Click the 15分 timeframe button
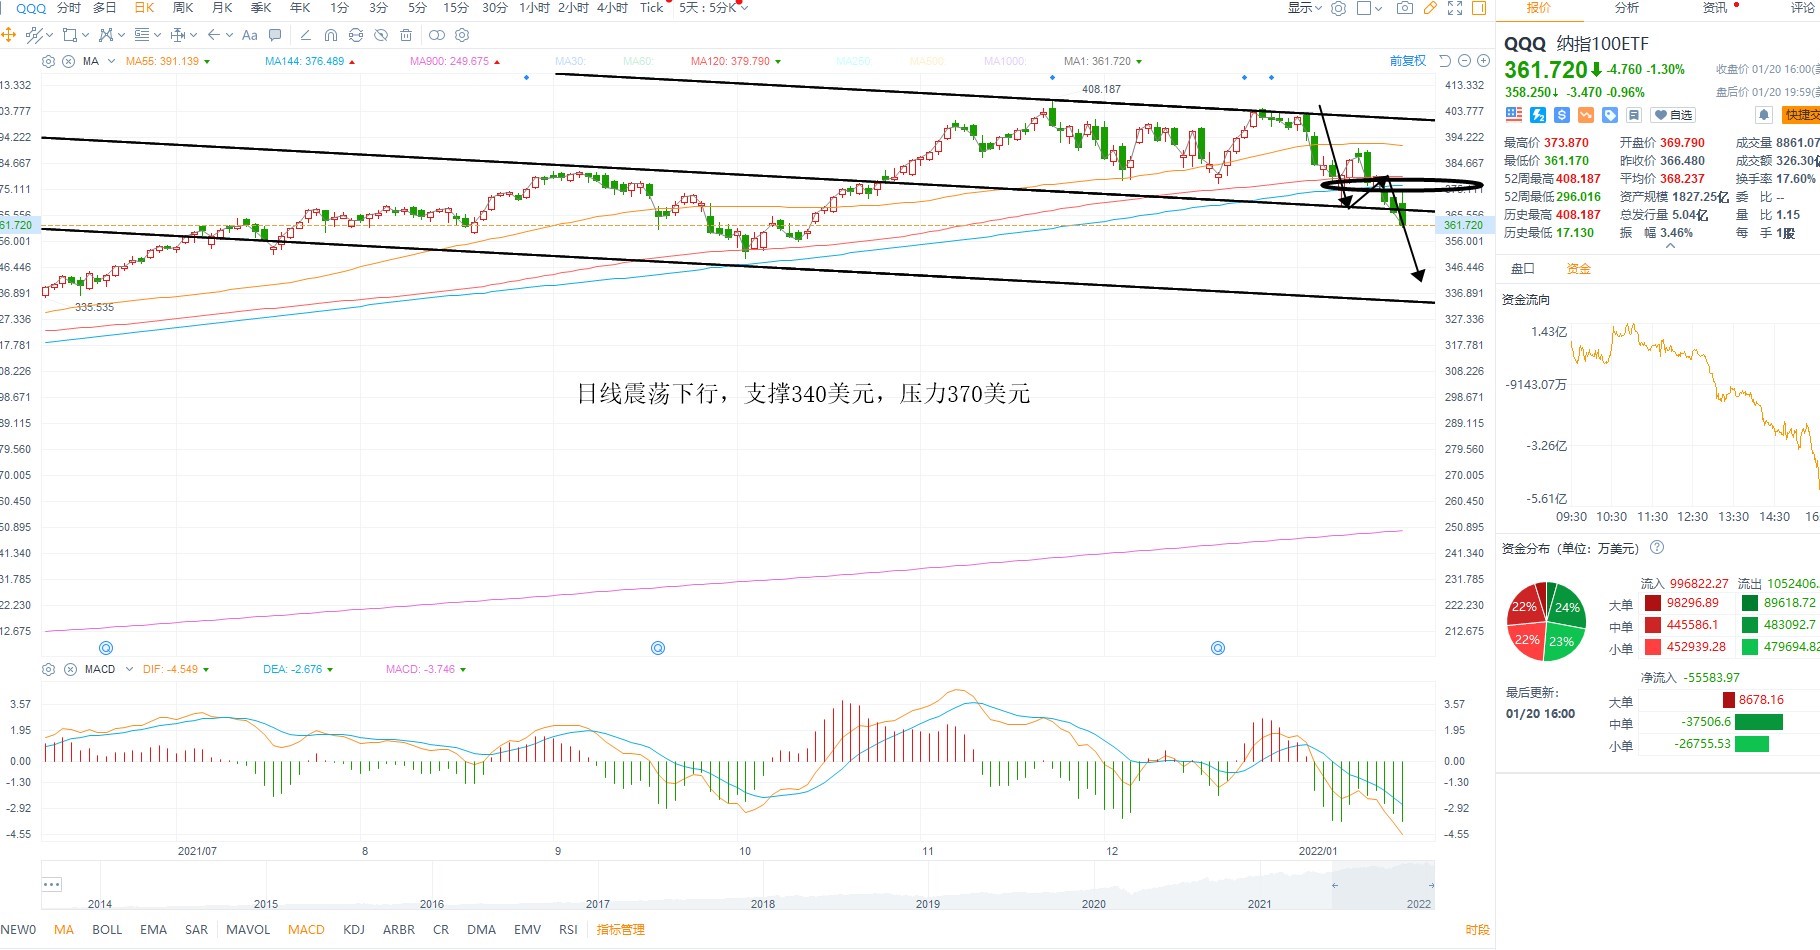The image size is (1820, 950). [x=456, y=8]
